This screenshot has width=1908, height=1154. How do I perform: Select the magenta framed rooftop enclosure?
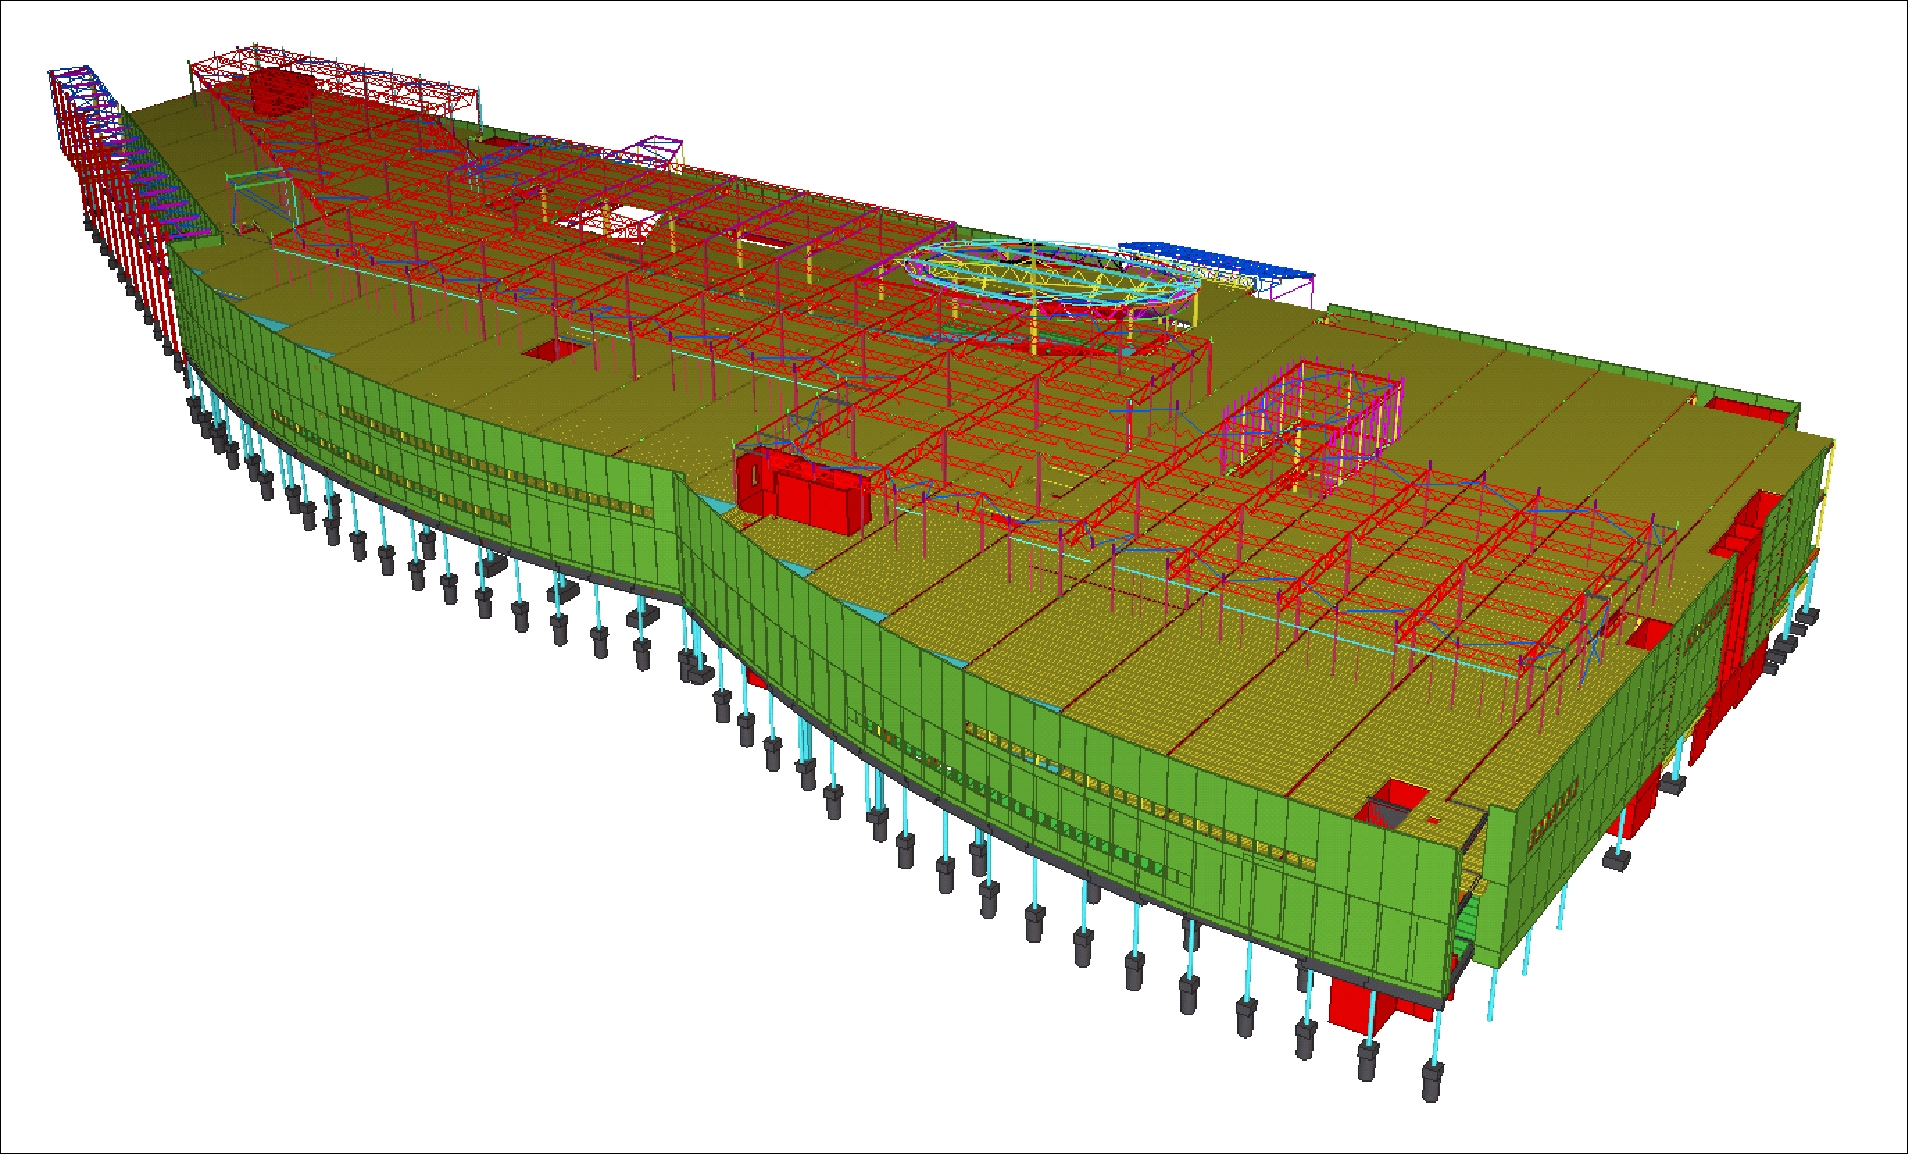point(1311,426)
